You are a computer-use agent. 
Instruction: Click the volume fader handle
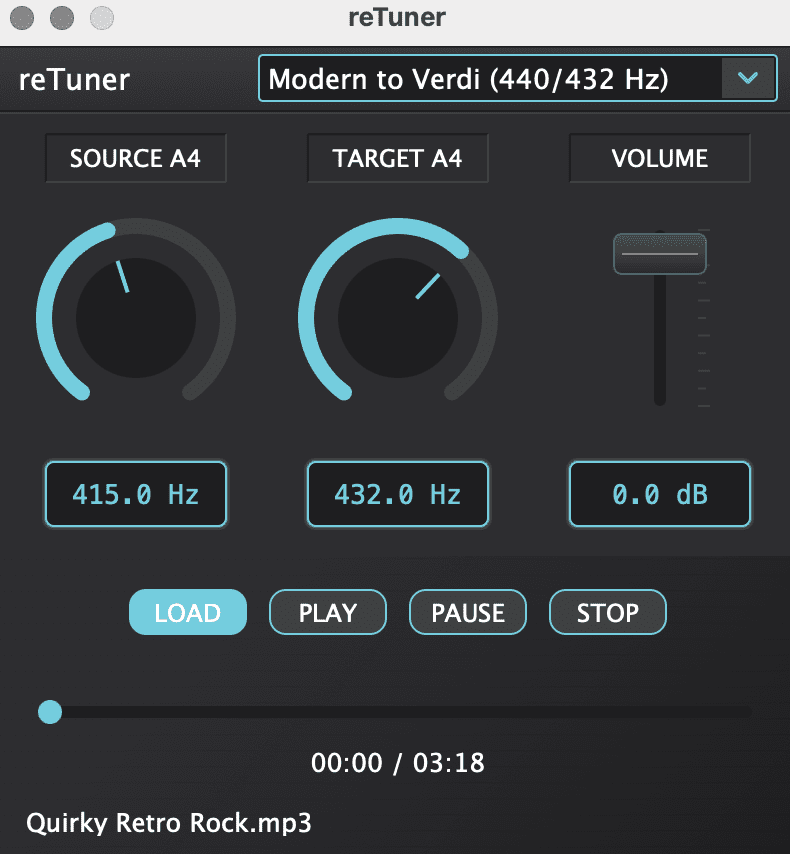click(x=660, y=254)
